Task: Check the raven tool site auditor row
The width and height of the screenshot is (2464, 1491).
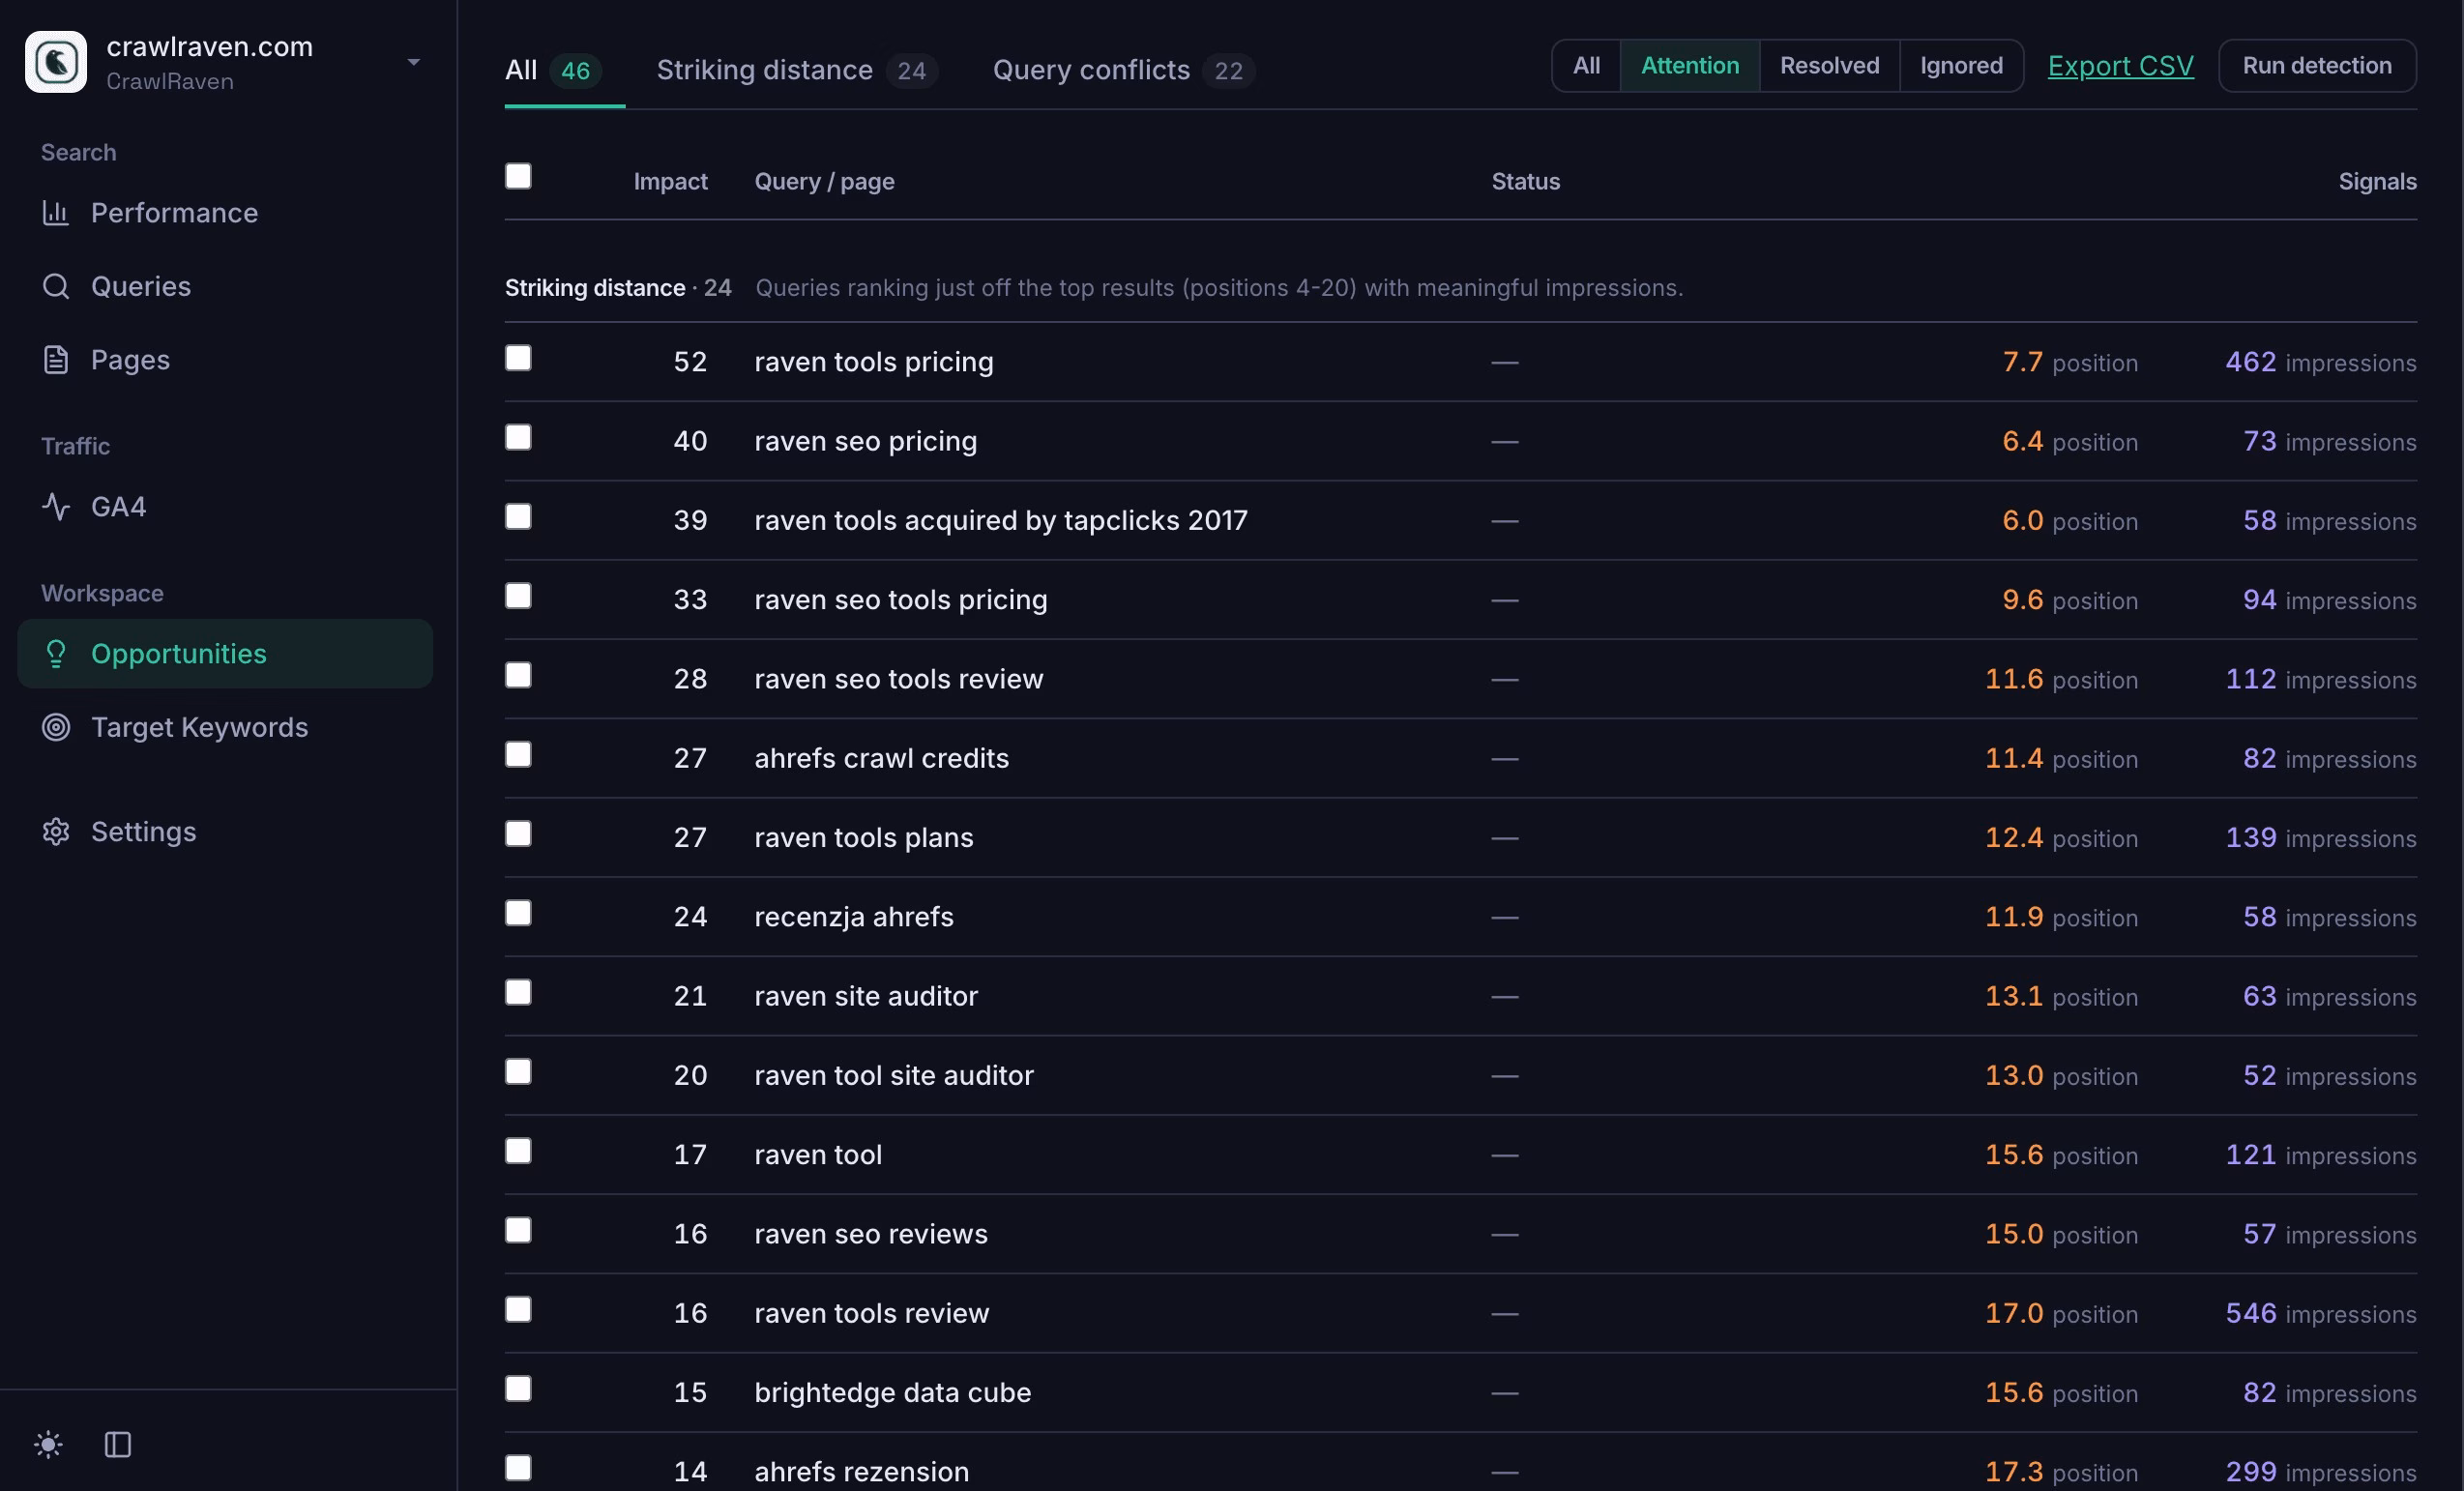Action: tap(518, 1071)
